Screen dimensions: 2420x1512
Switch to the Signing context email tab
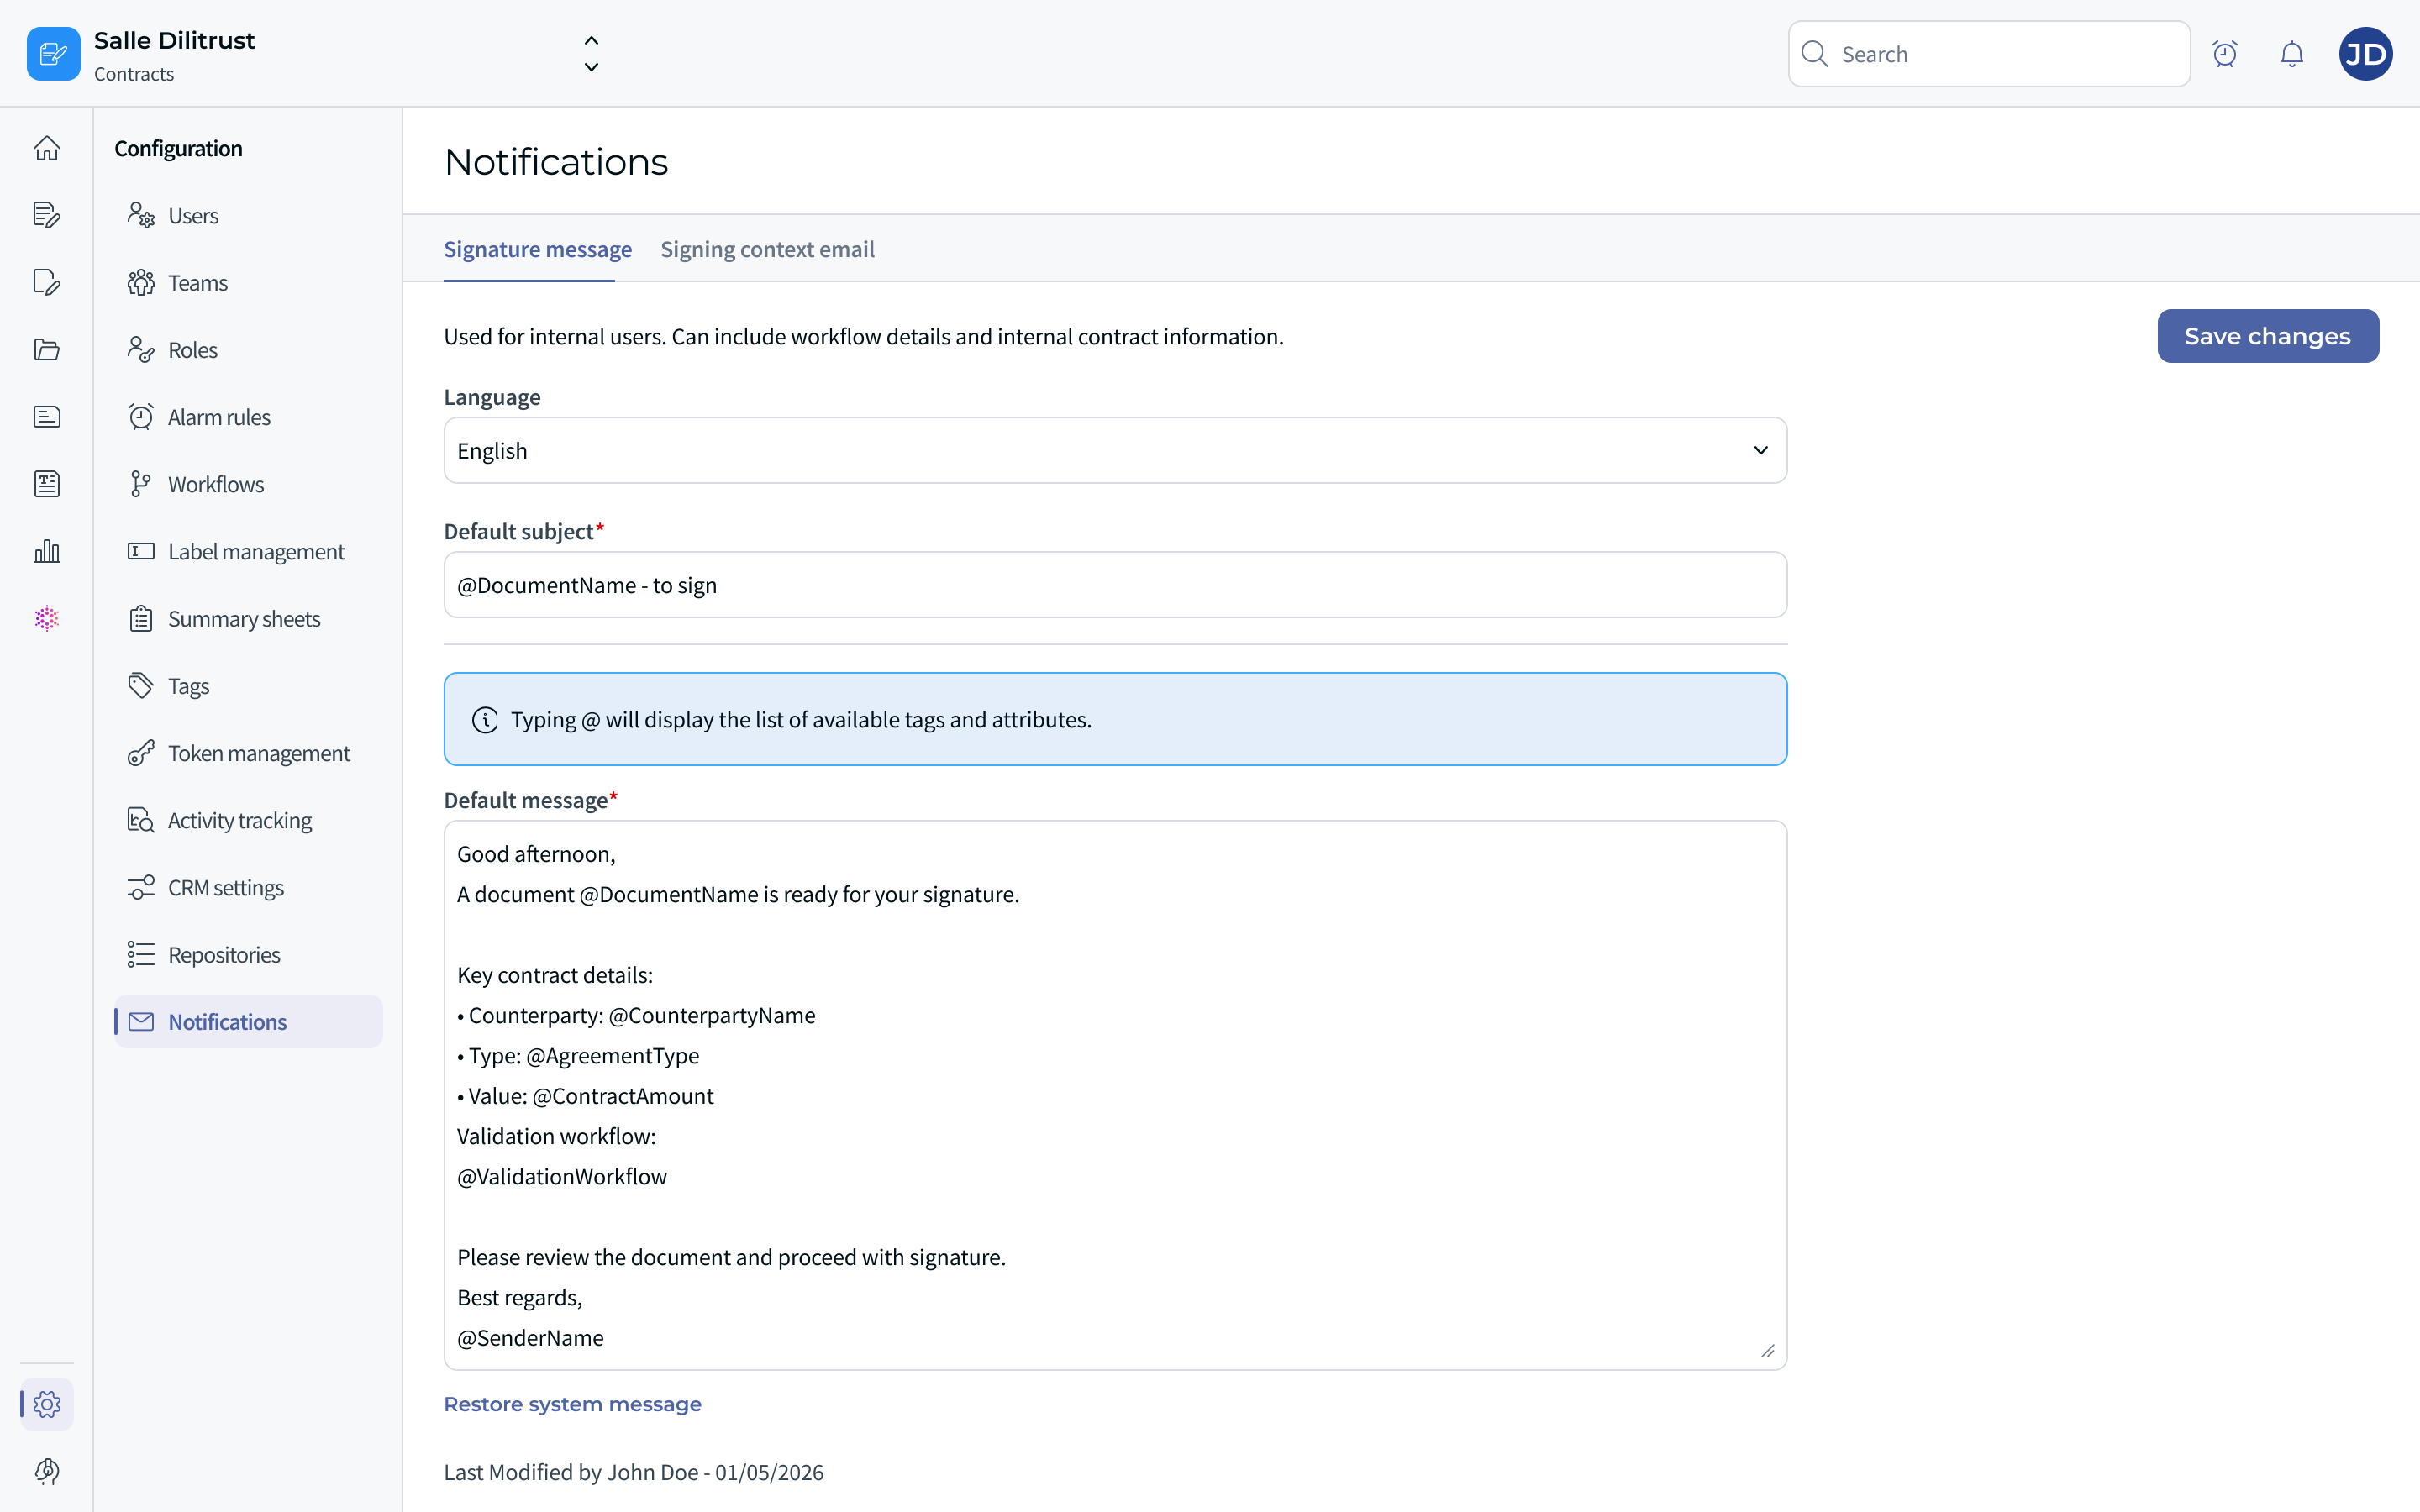point(767,249)
